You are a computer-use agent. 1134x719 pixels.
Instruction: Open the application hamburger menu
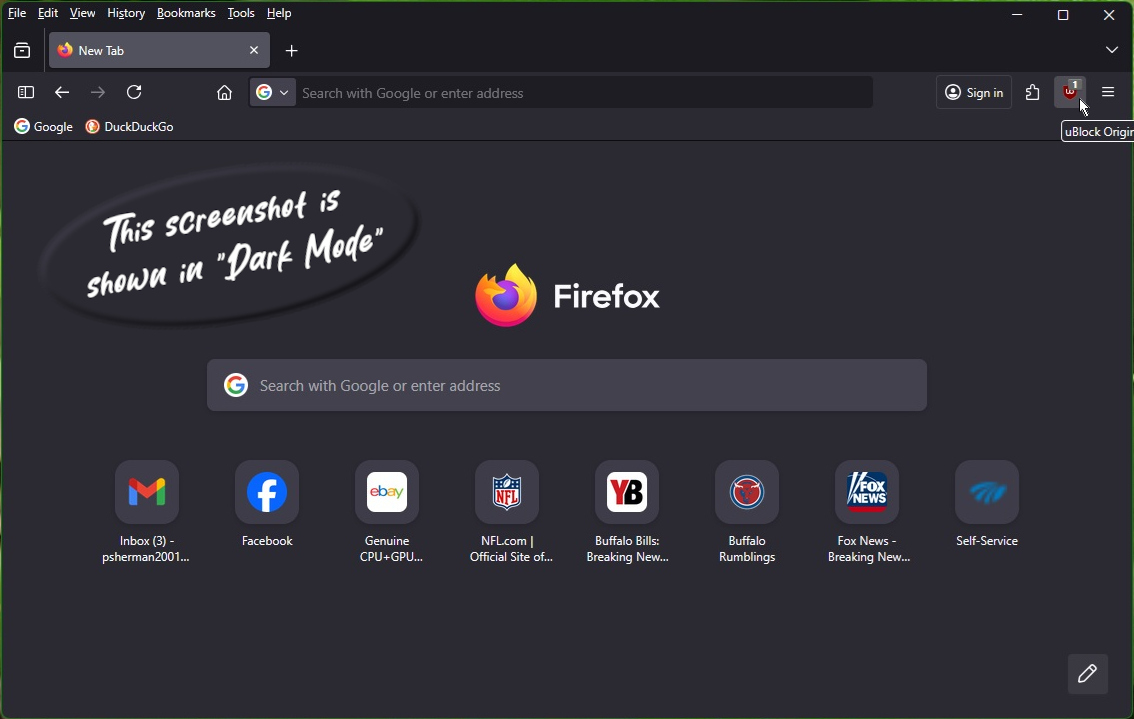click(1109, 93)
